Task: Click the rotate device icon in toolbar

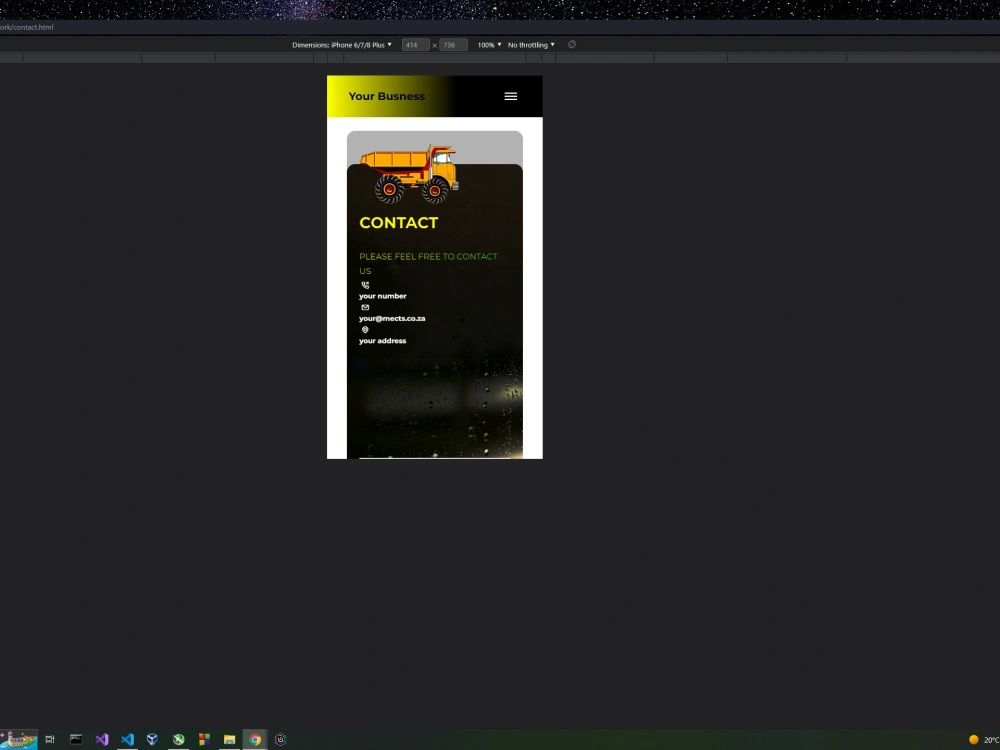Action: (x=572, y=45)
